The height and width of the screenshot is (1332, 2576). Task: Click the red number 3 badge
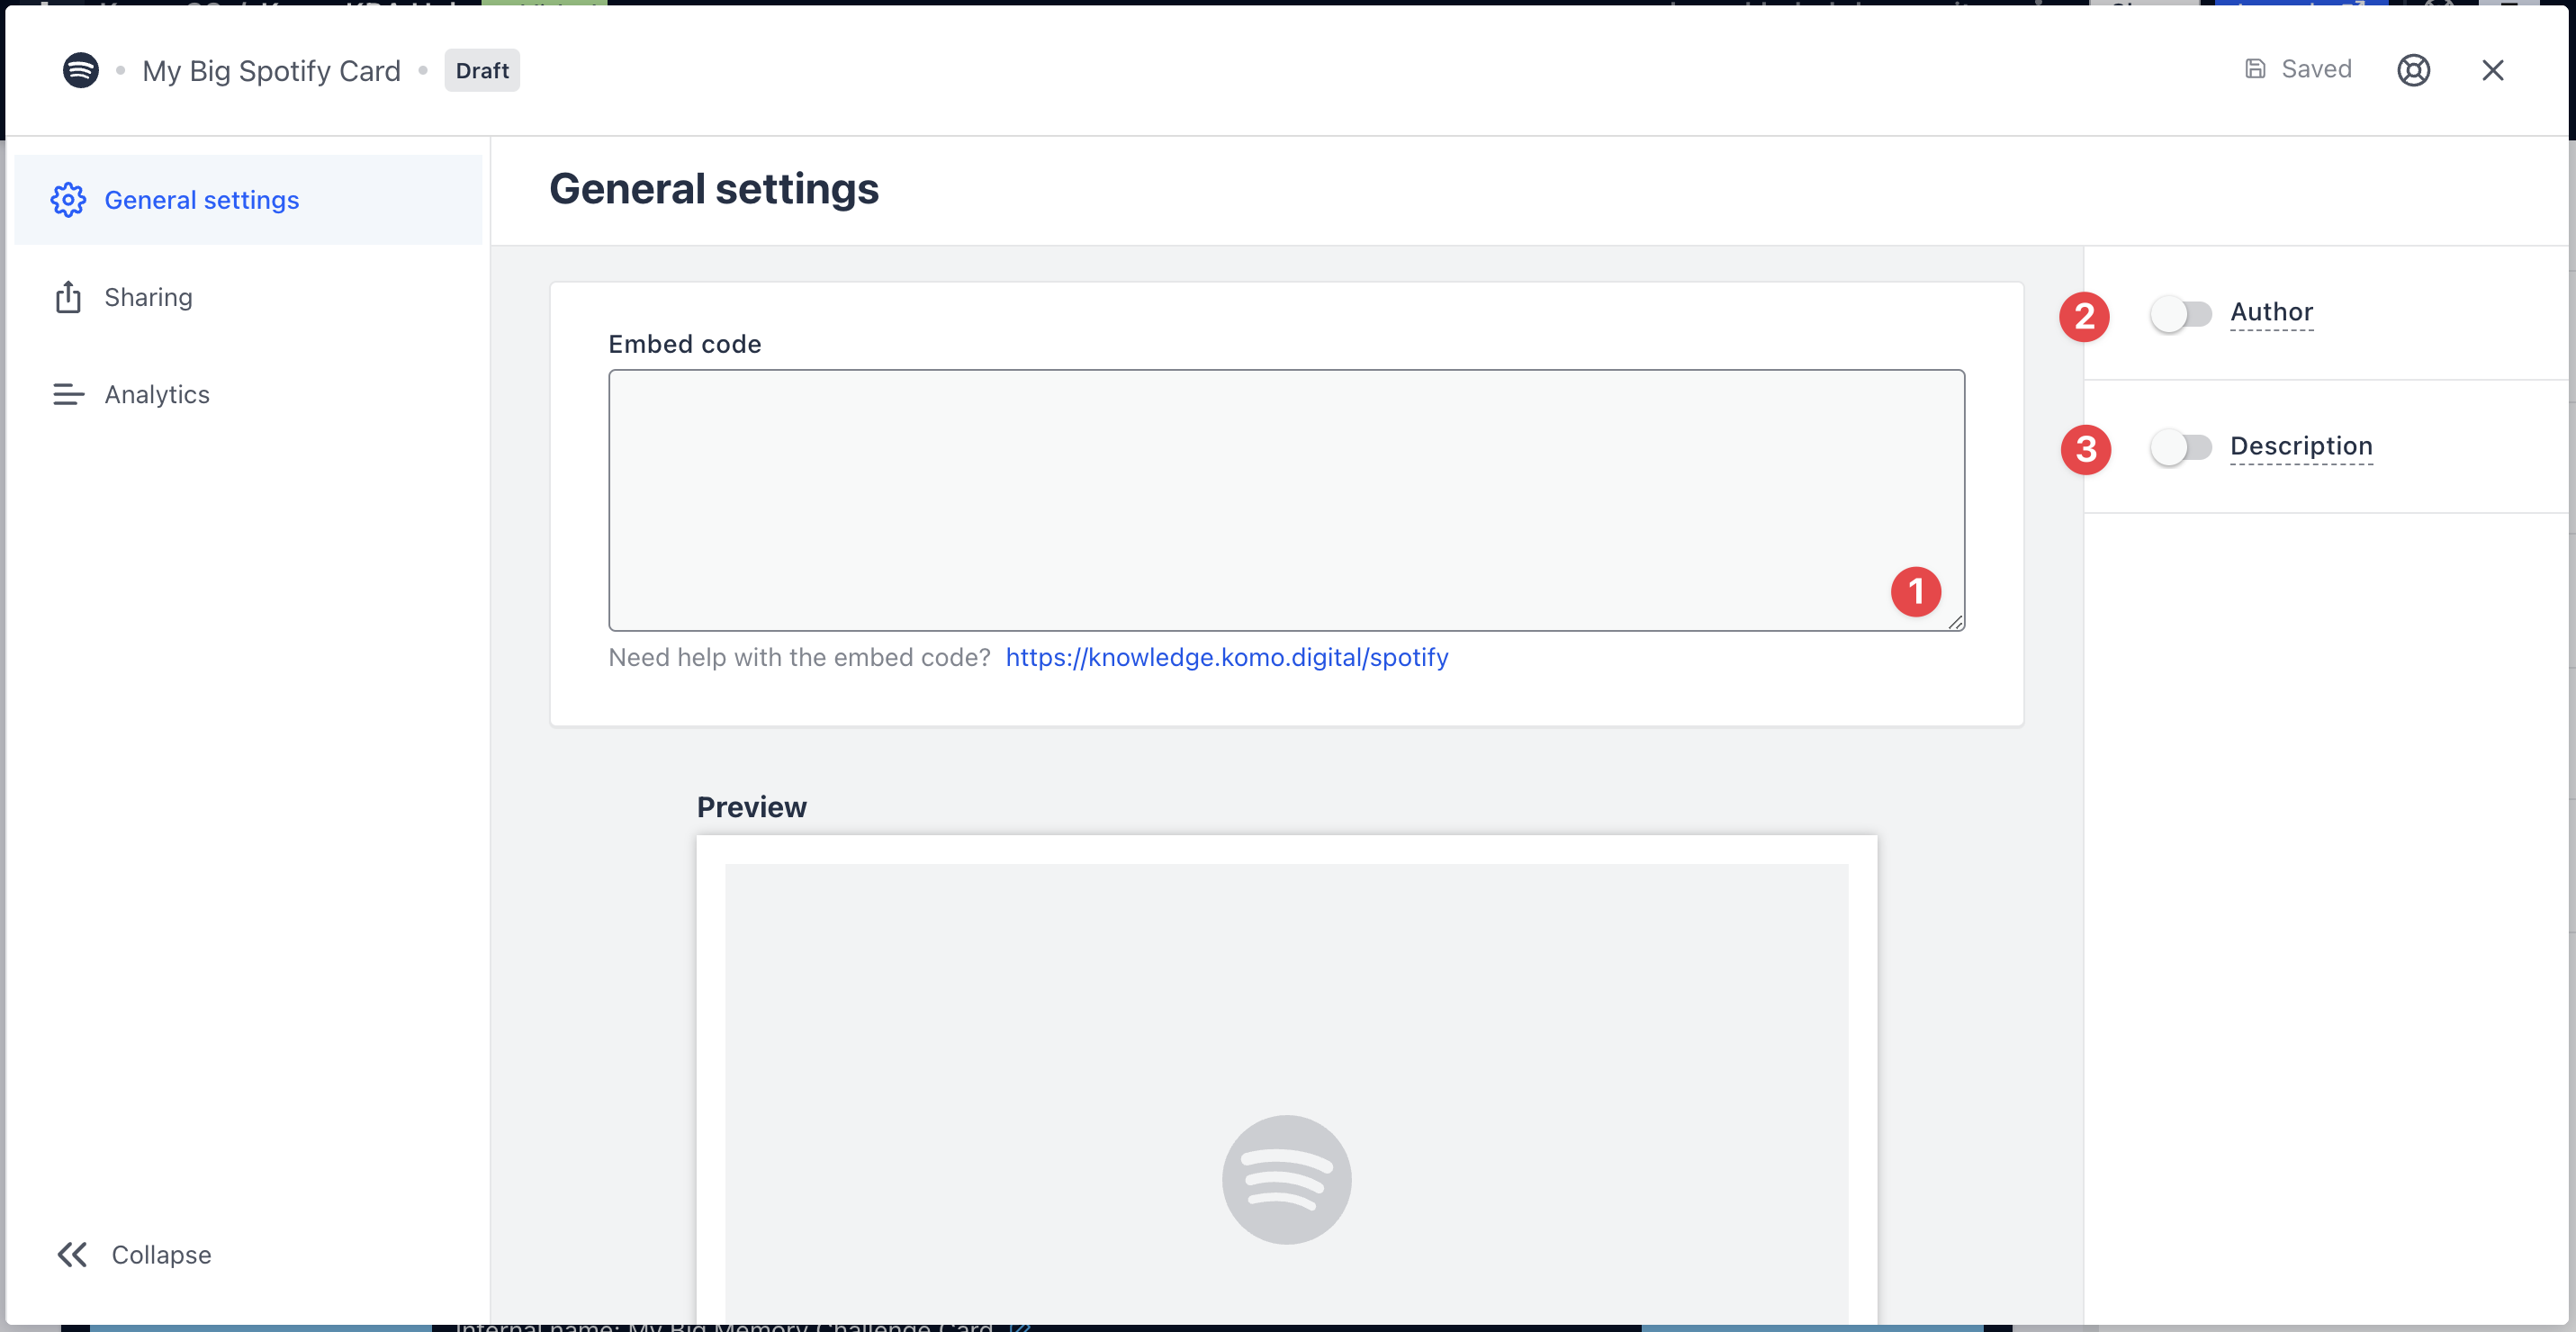(x=2085, y=449)
